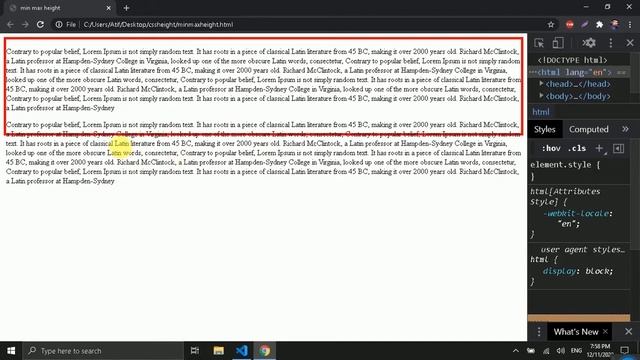
Task: Open a new browser tab
Action: click(x=126, y=8)
